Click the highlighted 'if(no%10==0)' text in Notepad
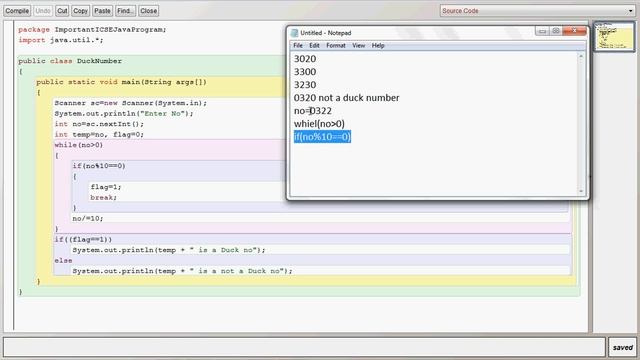Screen dimensions: 640x360 pyautogui.click(x=322, y=137)
